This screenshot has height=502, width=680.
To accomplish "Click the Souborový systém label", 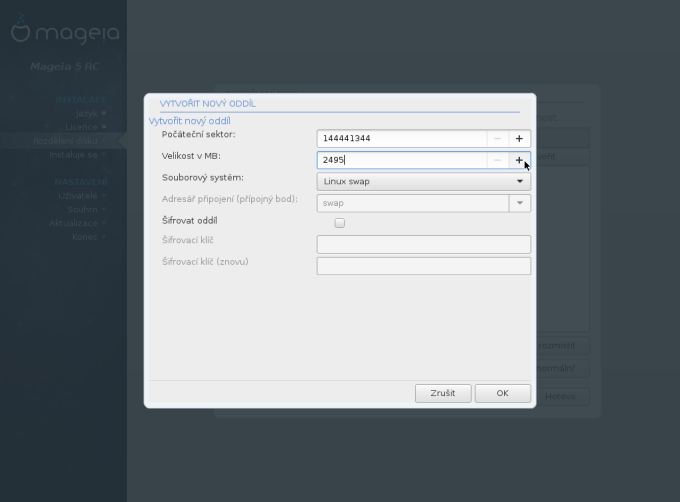I will [x=203, y=178].
